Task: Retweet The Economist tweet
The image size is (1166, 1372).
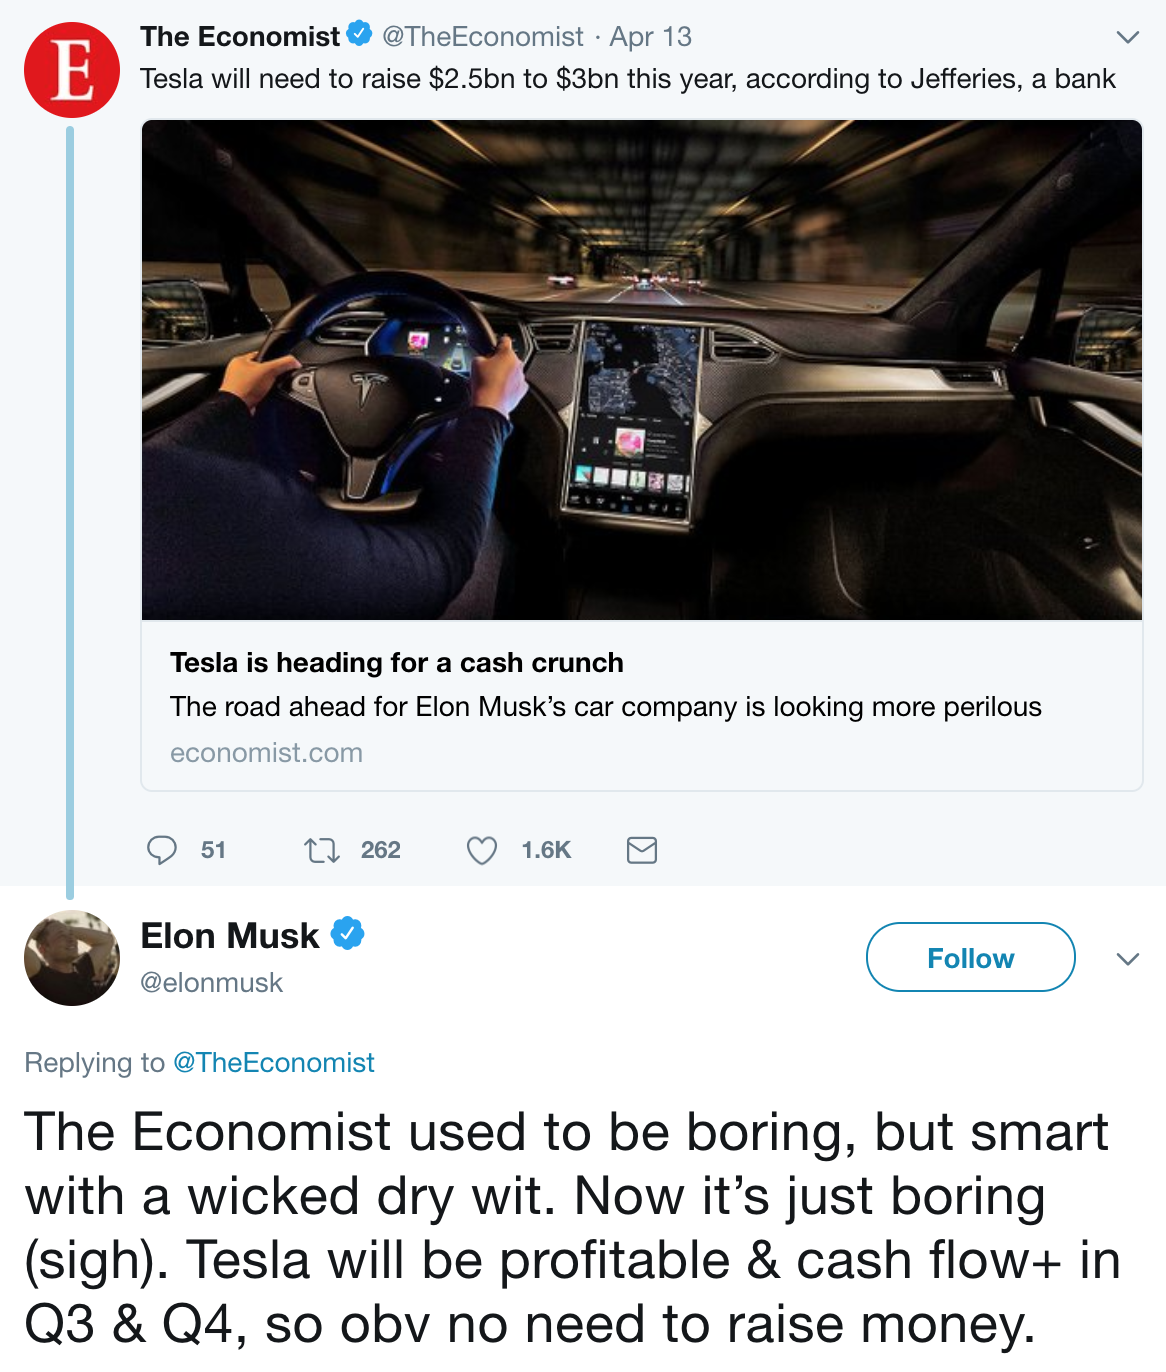Action: (322, 850)
